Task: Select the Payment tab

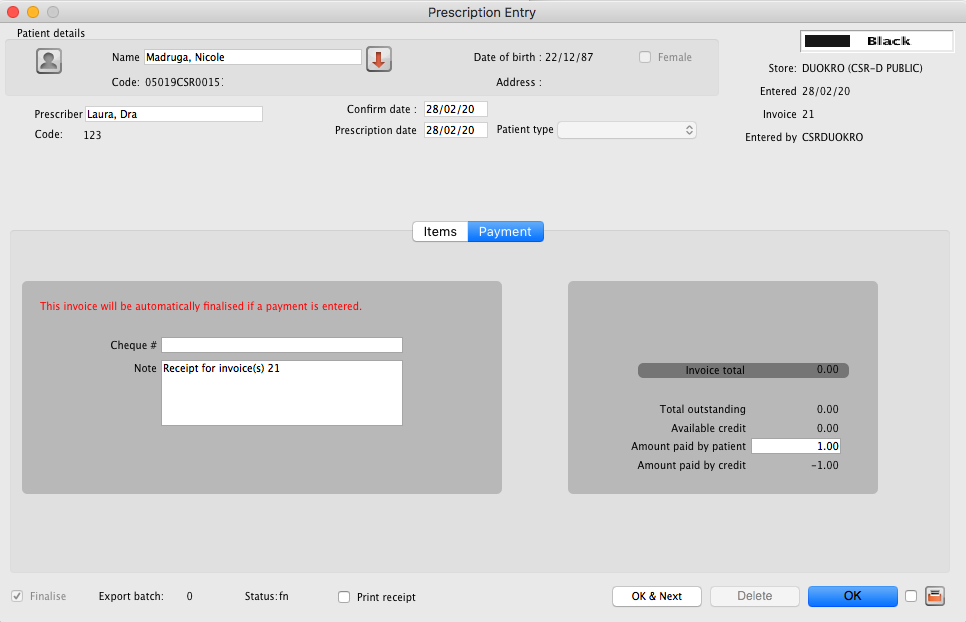Action: pos(505,231)
